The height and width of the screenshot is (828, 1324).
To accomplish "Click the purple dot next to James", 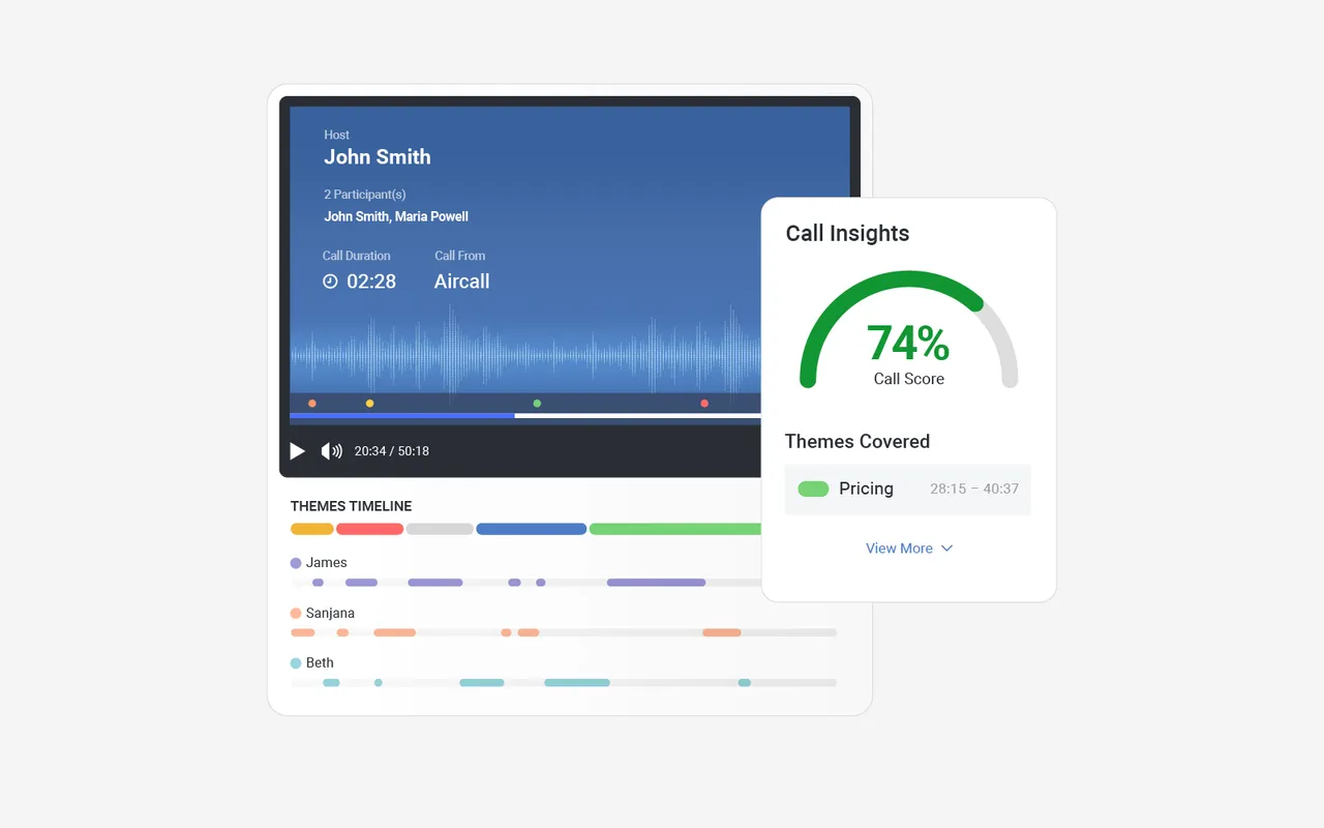I will (296, 563).
